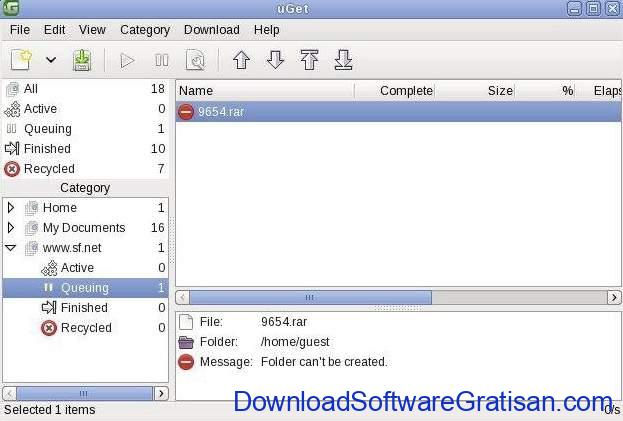Image resolution: width=623 pixels, height=421 pixels.
Task: Click the file icon beside File label
Action: (186, 322)
